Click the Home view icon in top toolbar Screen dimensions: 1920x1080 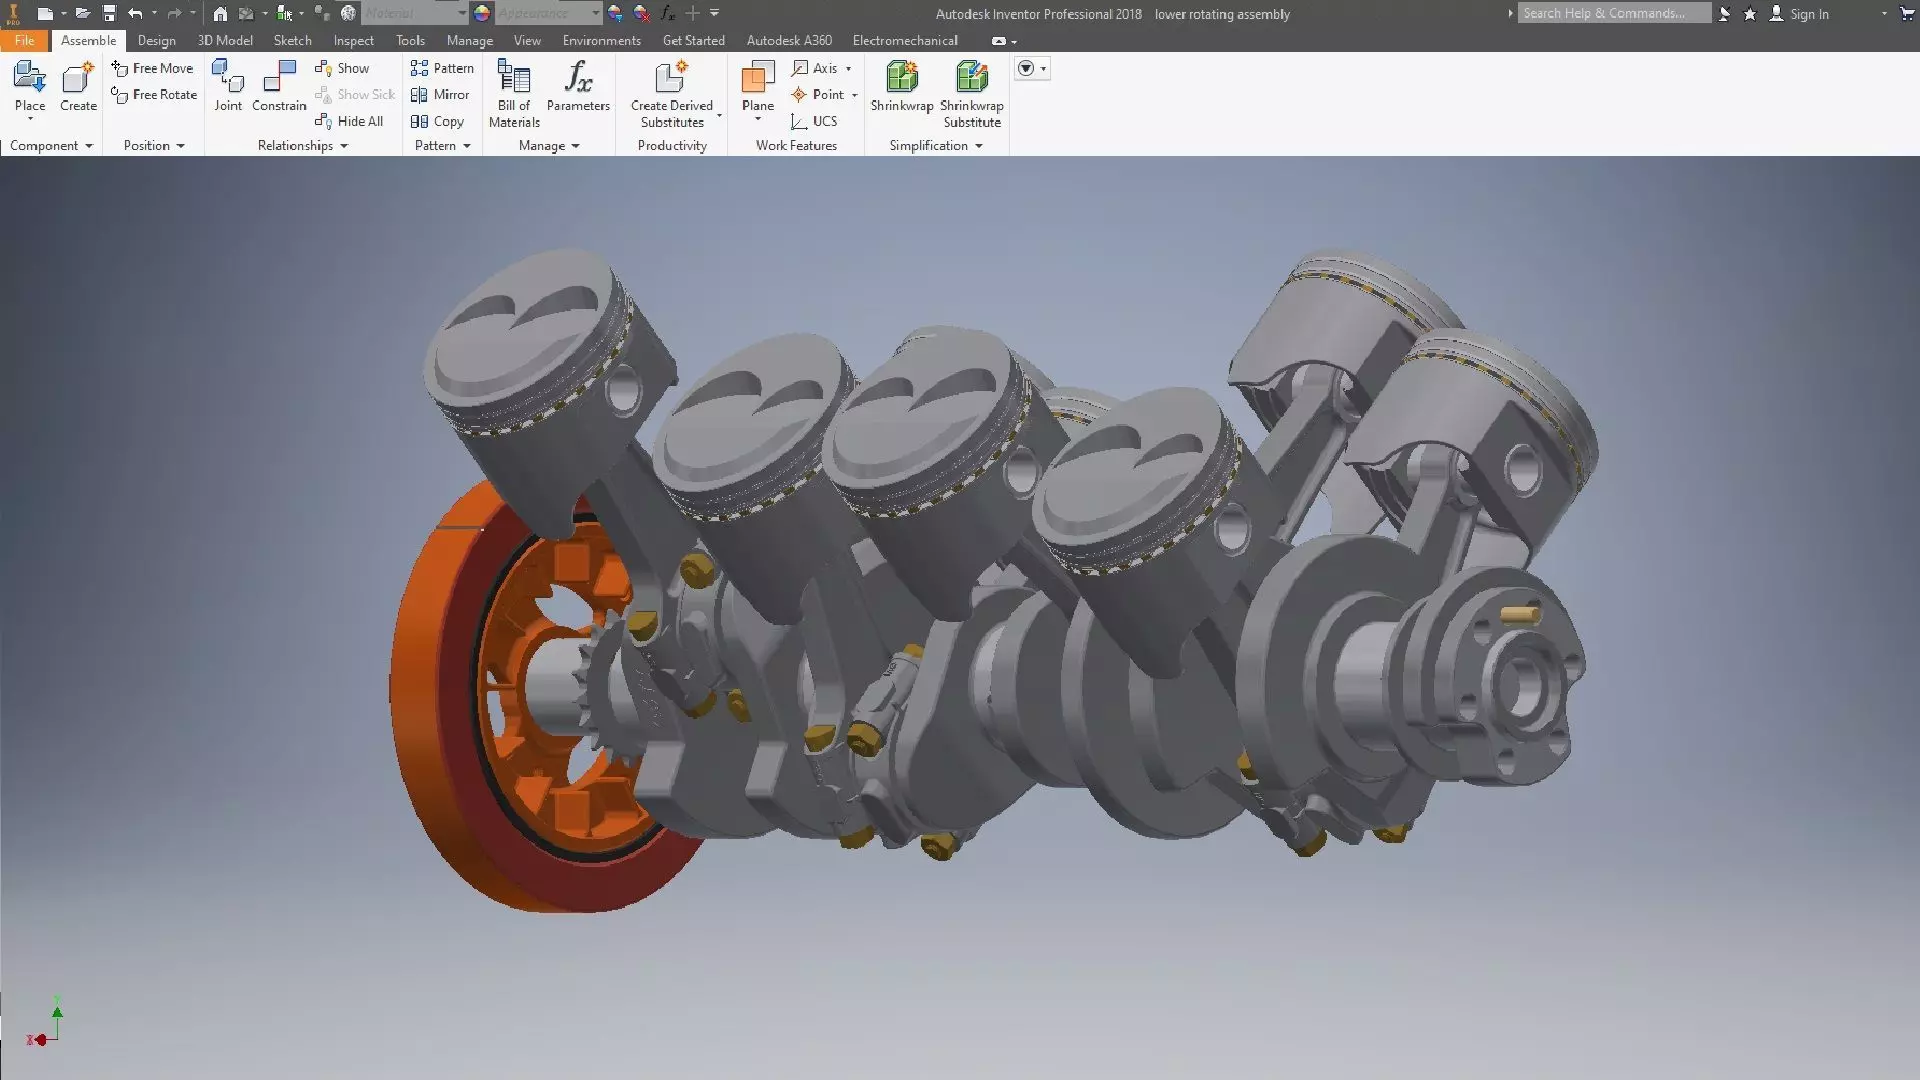pyautogui.click(x=220, y=13)
